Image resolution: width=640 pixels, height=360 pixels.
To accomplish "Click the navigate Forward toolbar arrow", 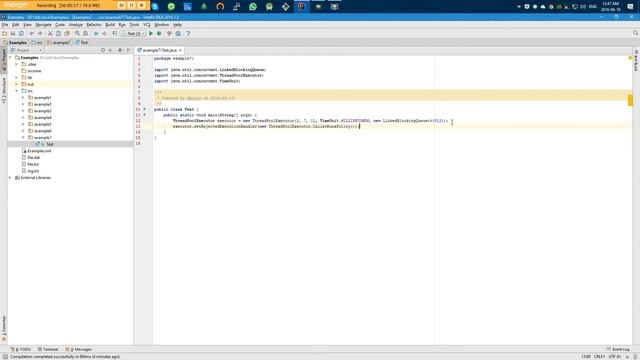I will coord(104,33).
